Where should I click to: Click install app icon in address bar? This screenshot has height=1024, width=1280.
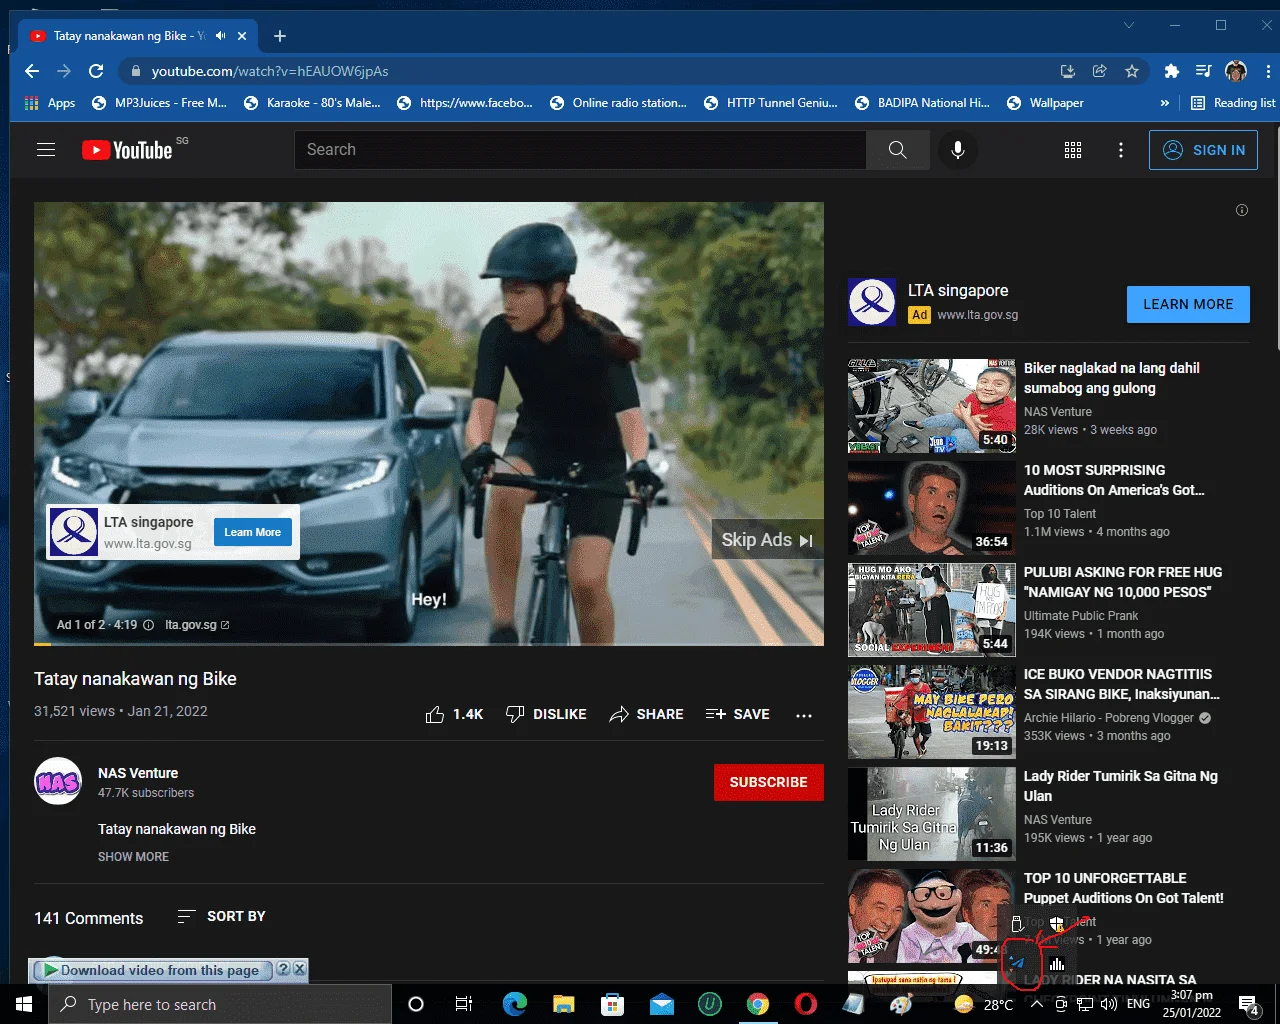1068,71
